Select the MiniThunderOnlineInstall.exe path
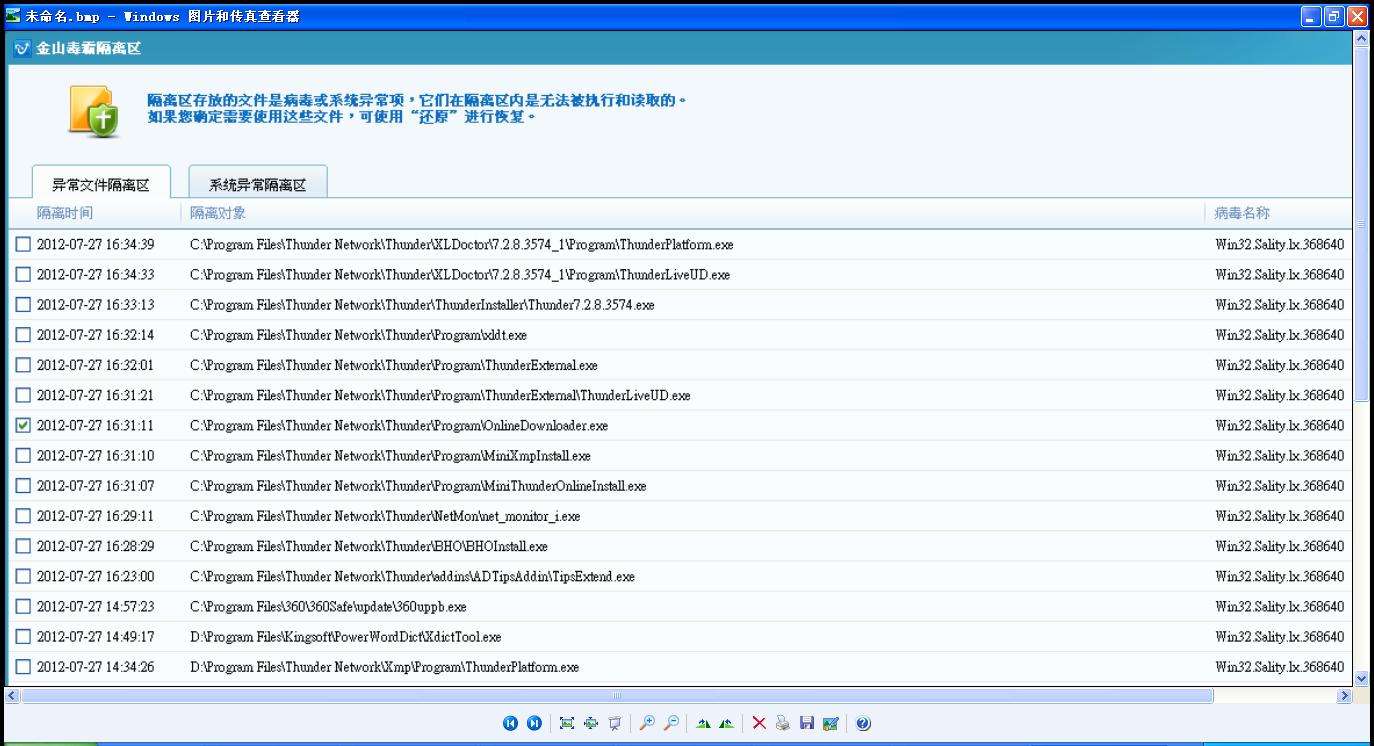1374x746 pixels. [418, 486]
